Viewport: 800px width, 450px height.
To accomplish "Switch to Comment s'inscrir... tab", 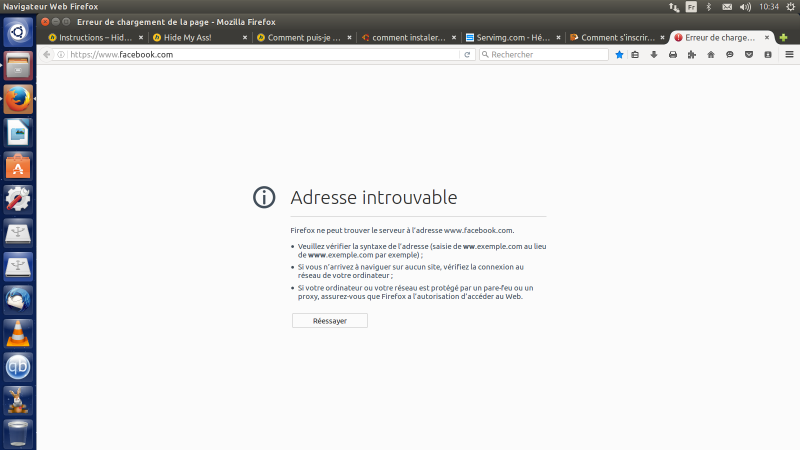I will point(617,38).
